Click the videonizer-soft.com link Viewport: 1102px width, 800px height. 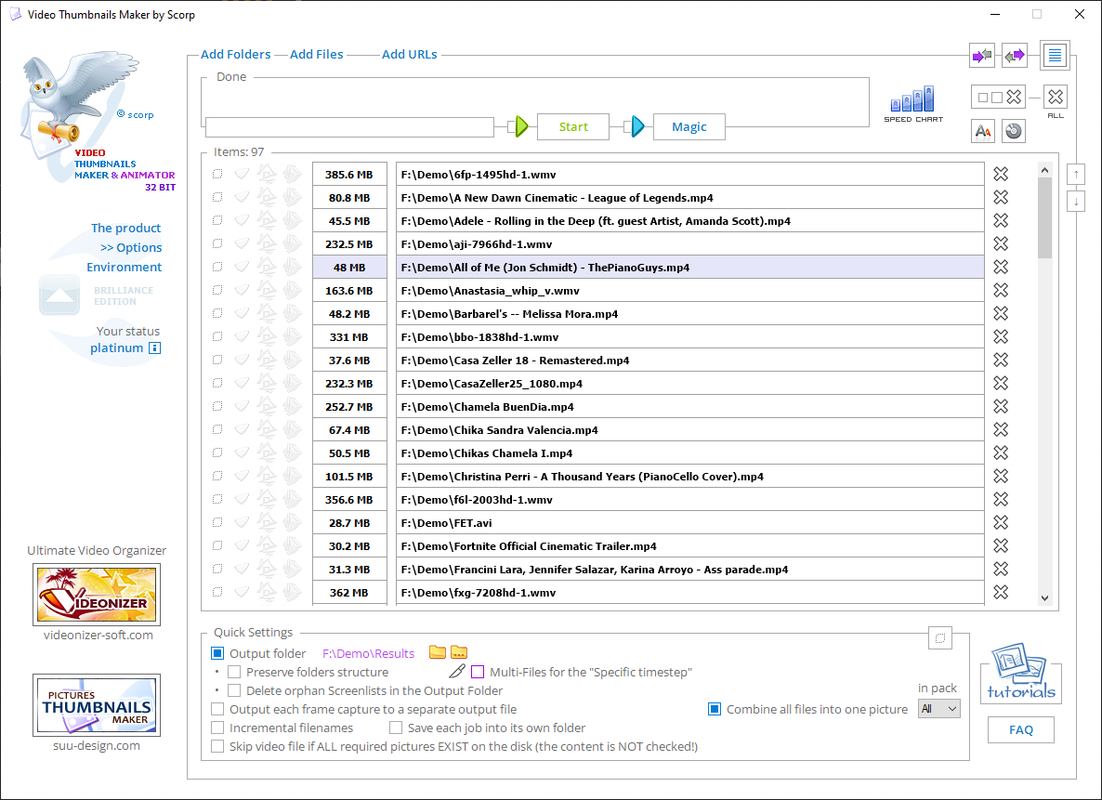coord(98,635)
